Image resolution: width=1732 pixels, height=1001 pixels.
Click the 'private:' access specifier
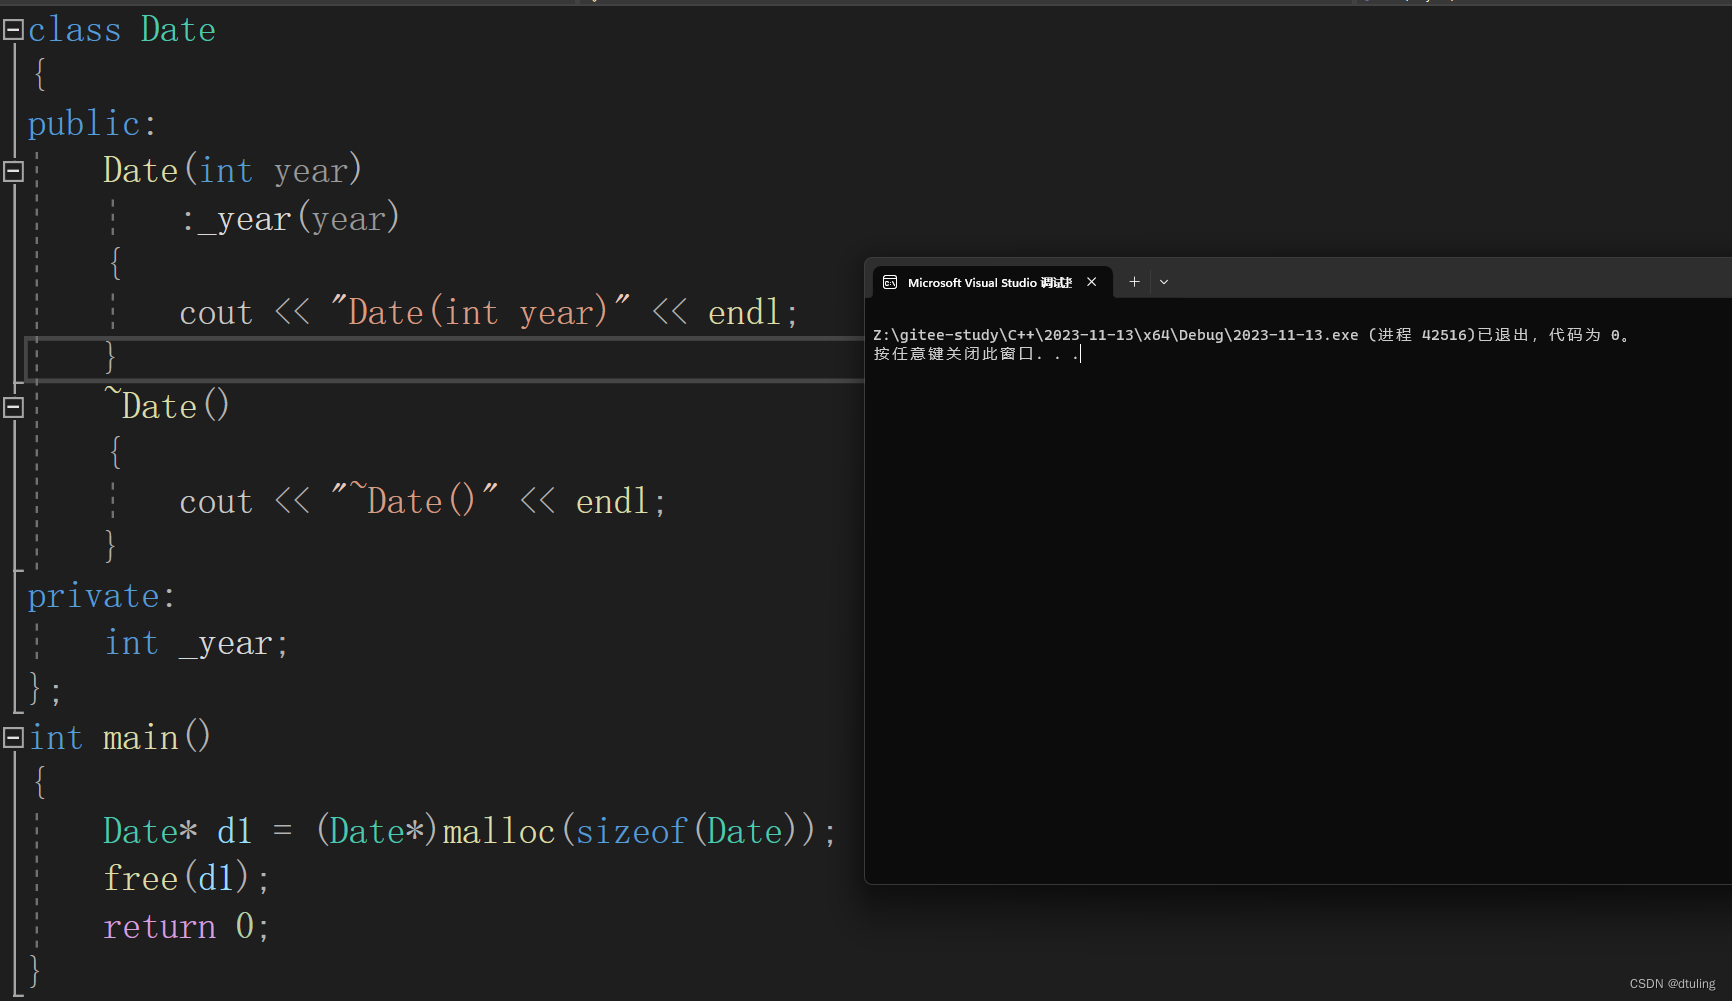(x=102, y=596)
